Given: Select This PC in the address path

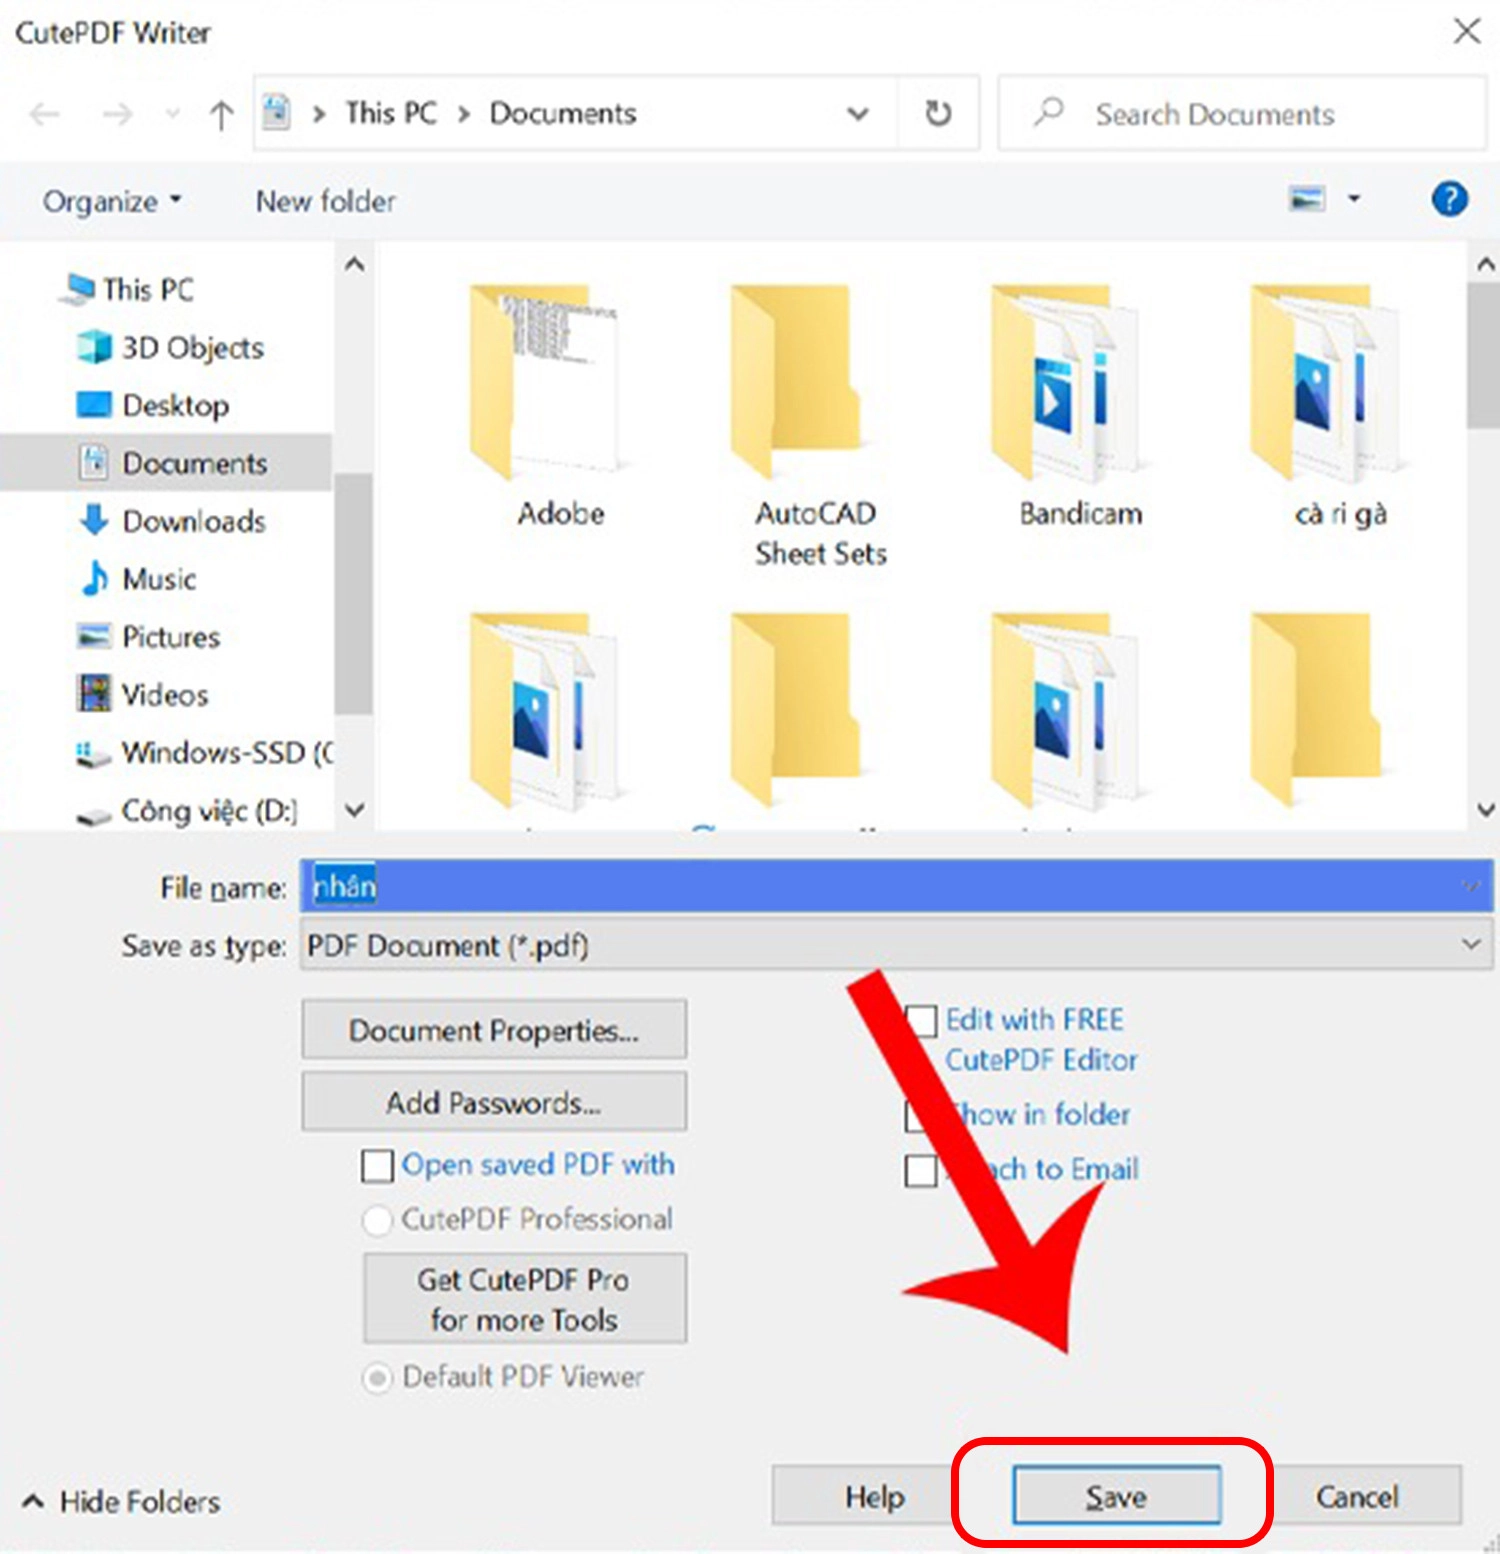Looking at the screenshot, I should (x=391, y=113).
